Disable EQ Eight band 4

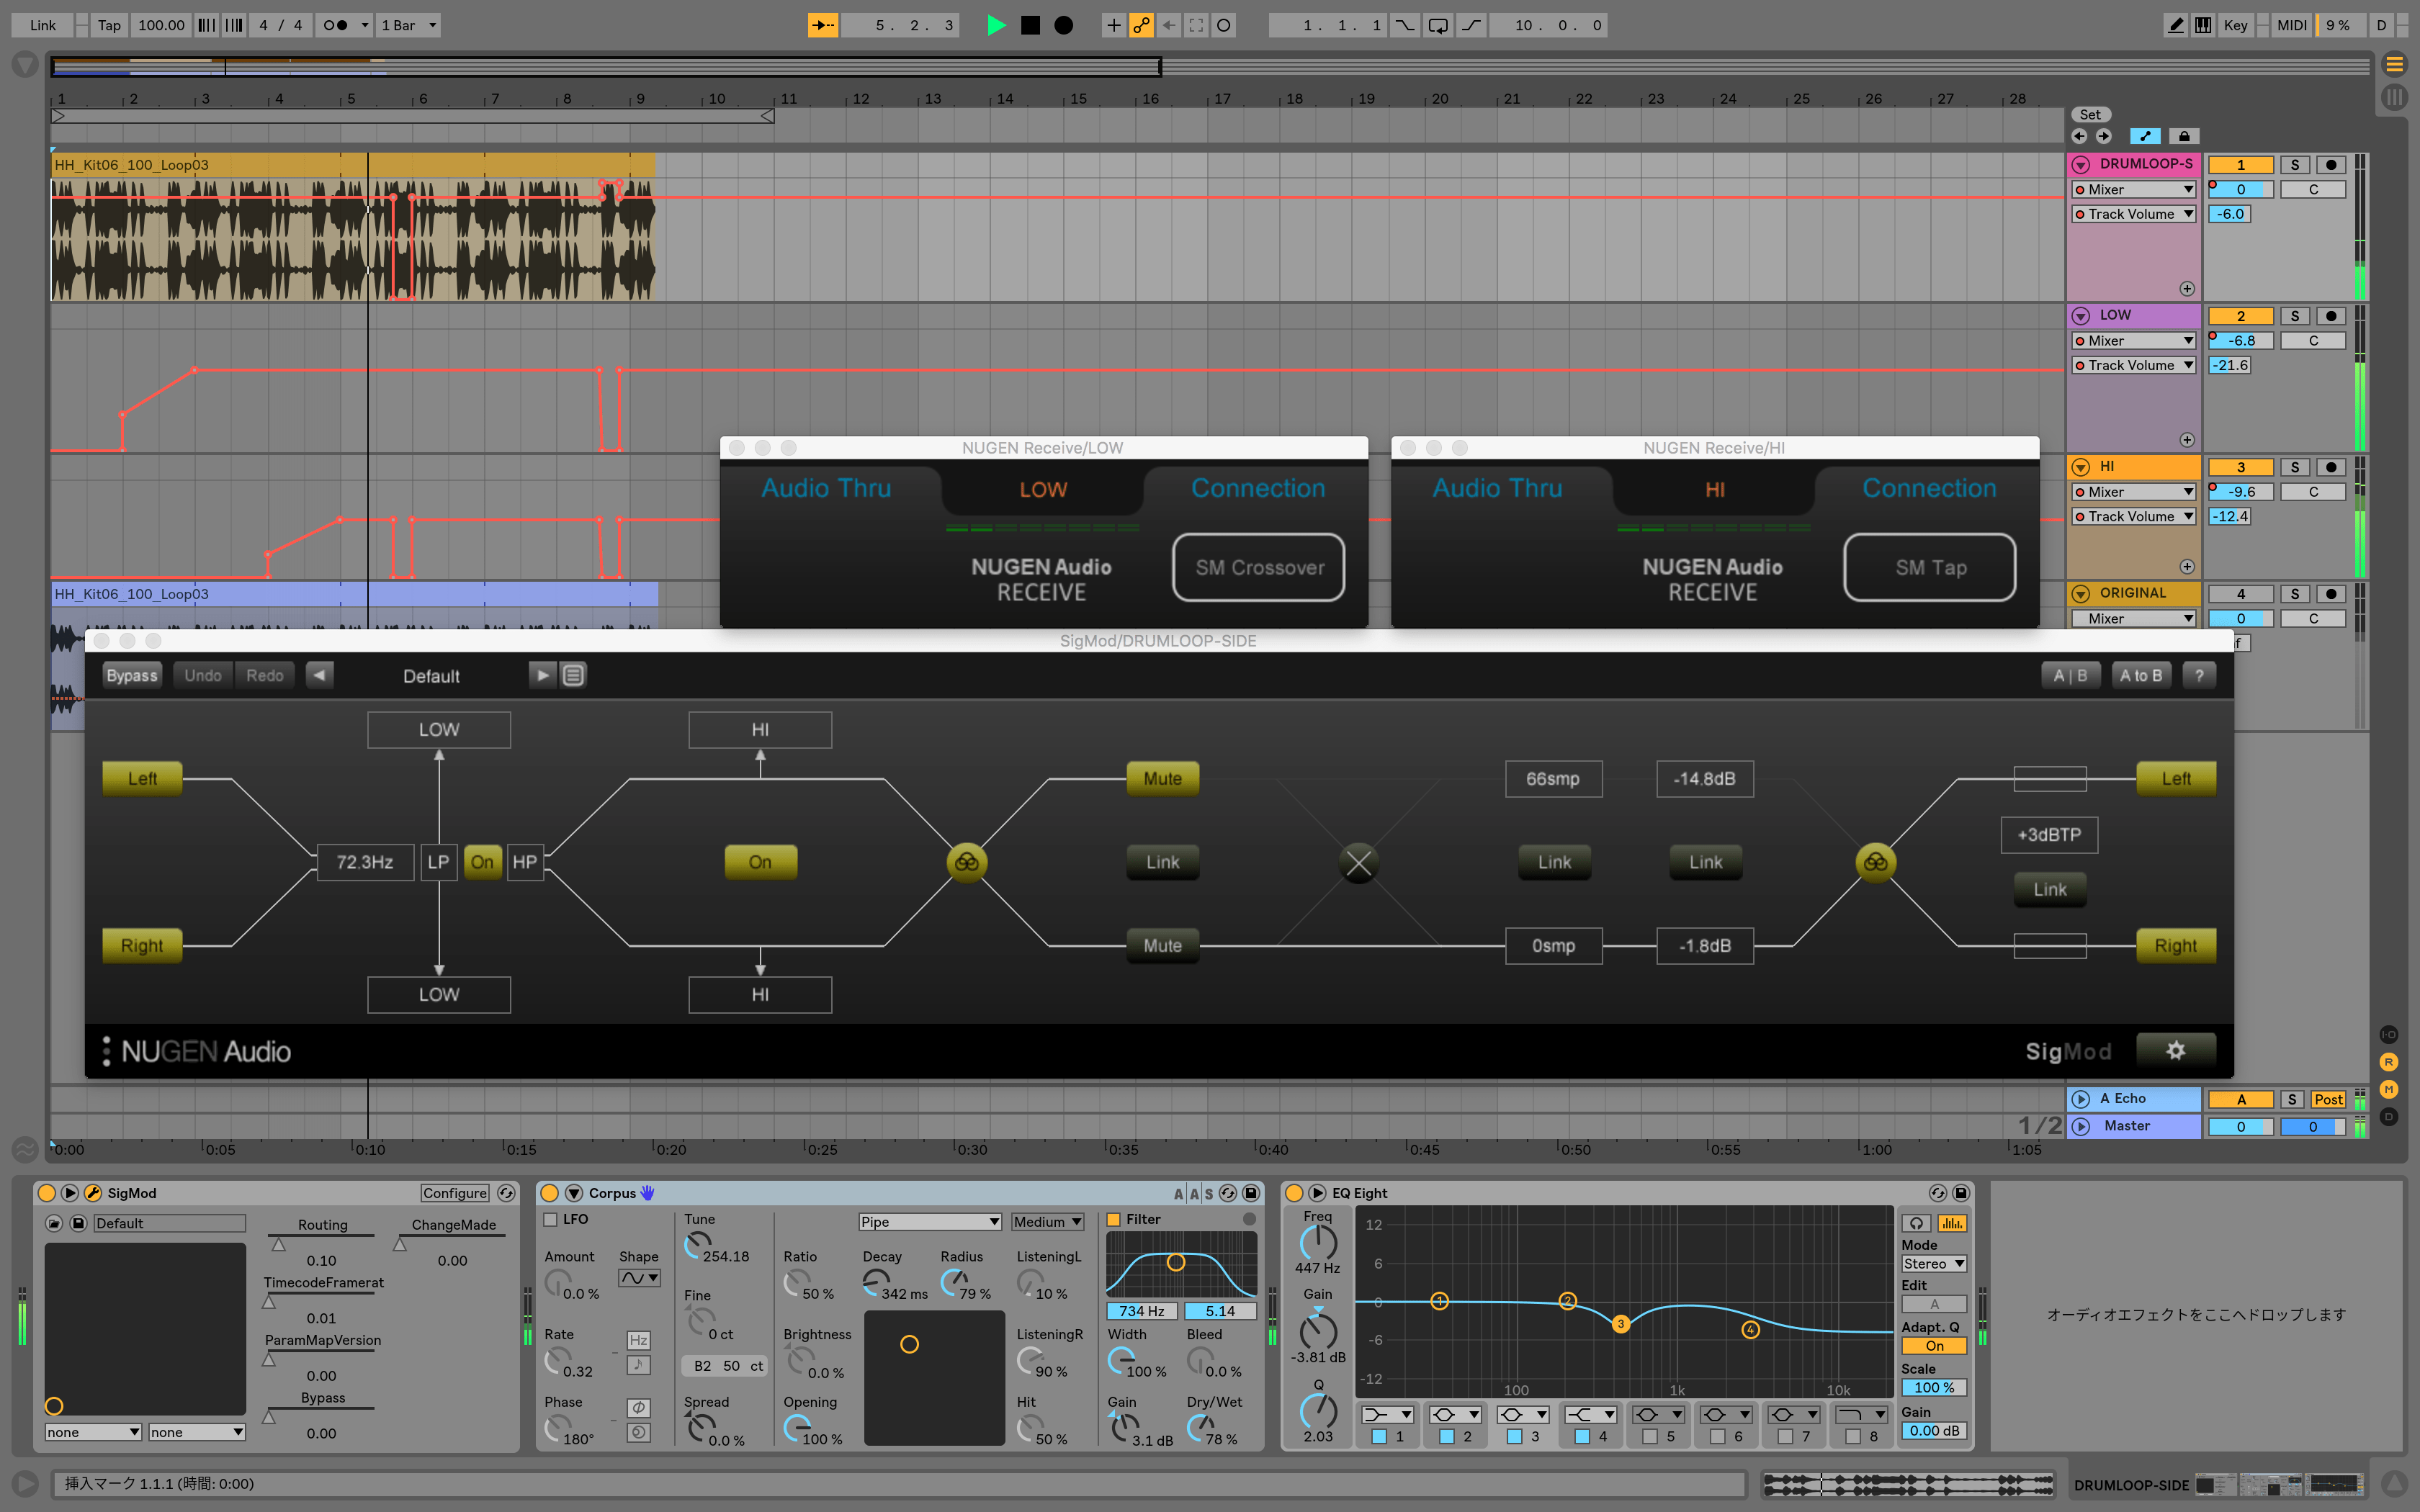pos(1582,1437)
